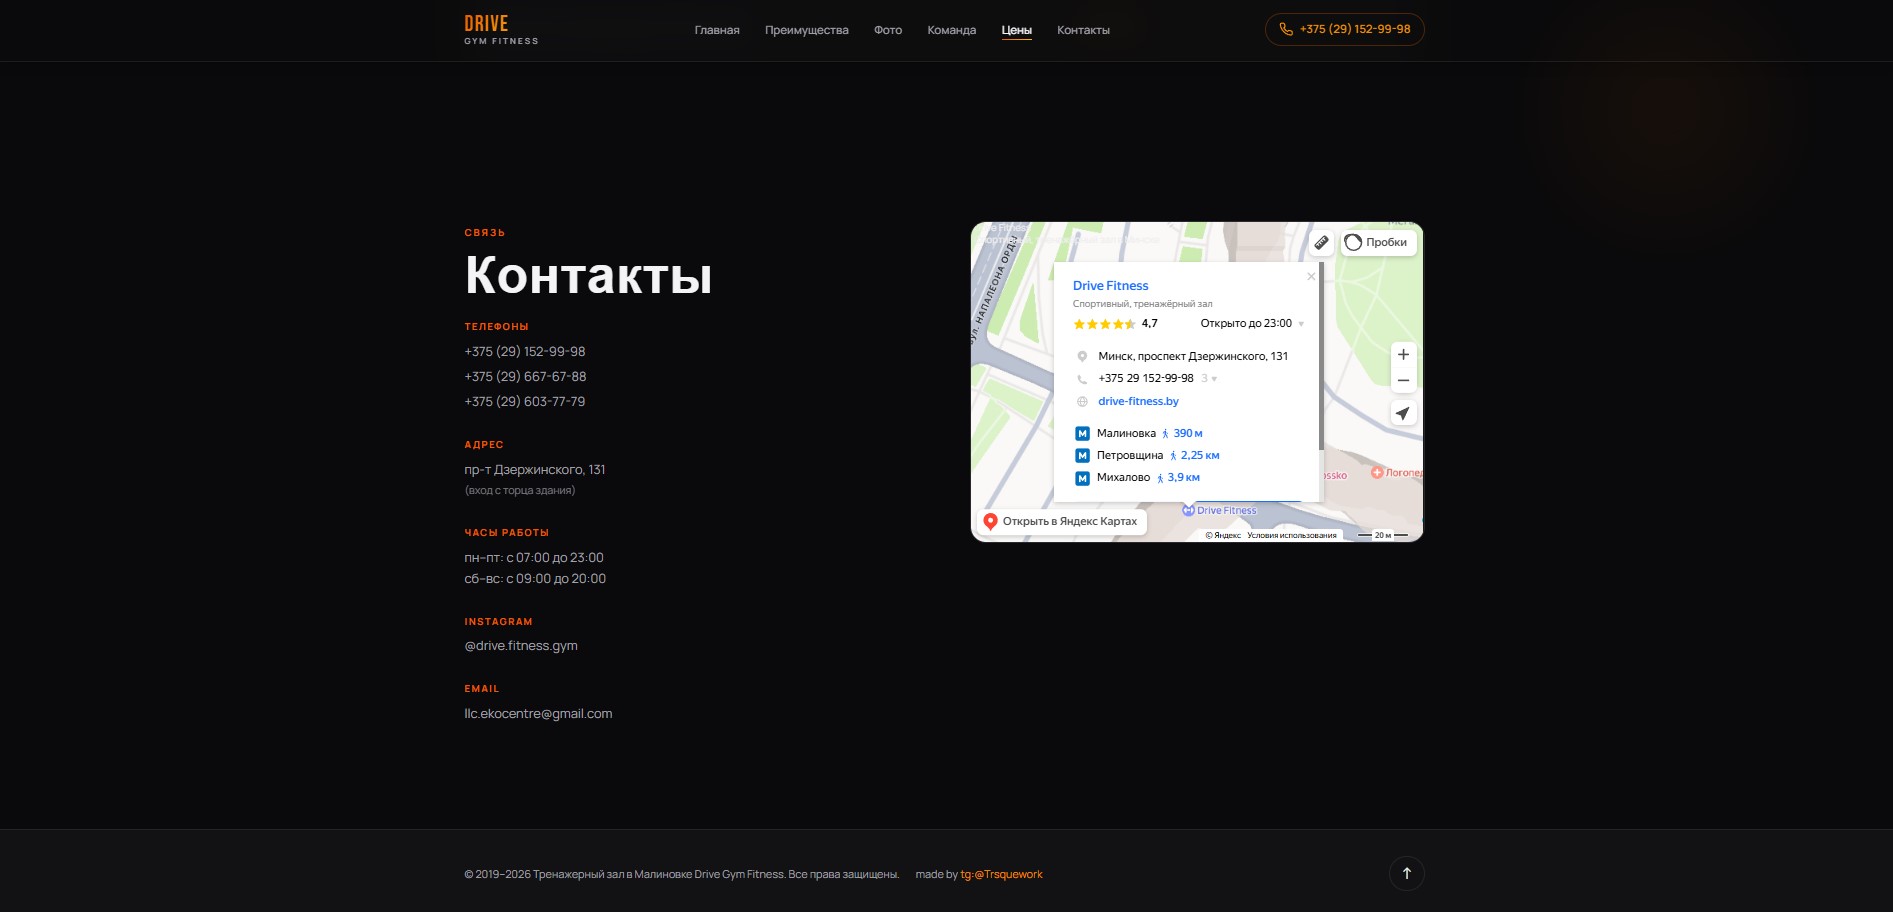
Task: Open walking route 2,25 км to Петровщина
Action: 1194,456
